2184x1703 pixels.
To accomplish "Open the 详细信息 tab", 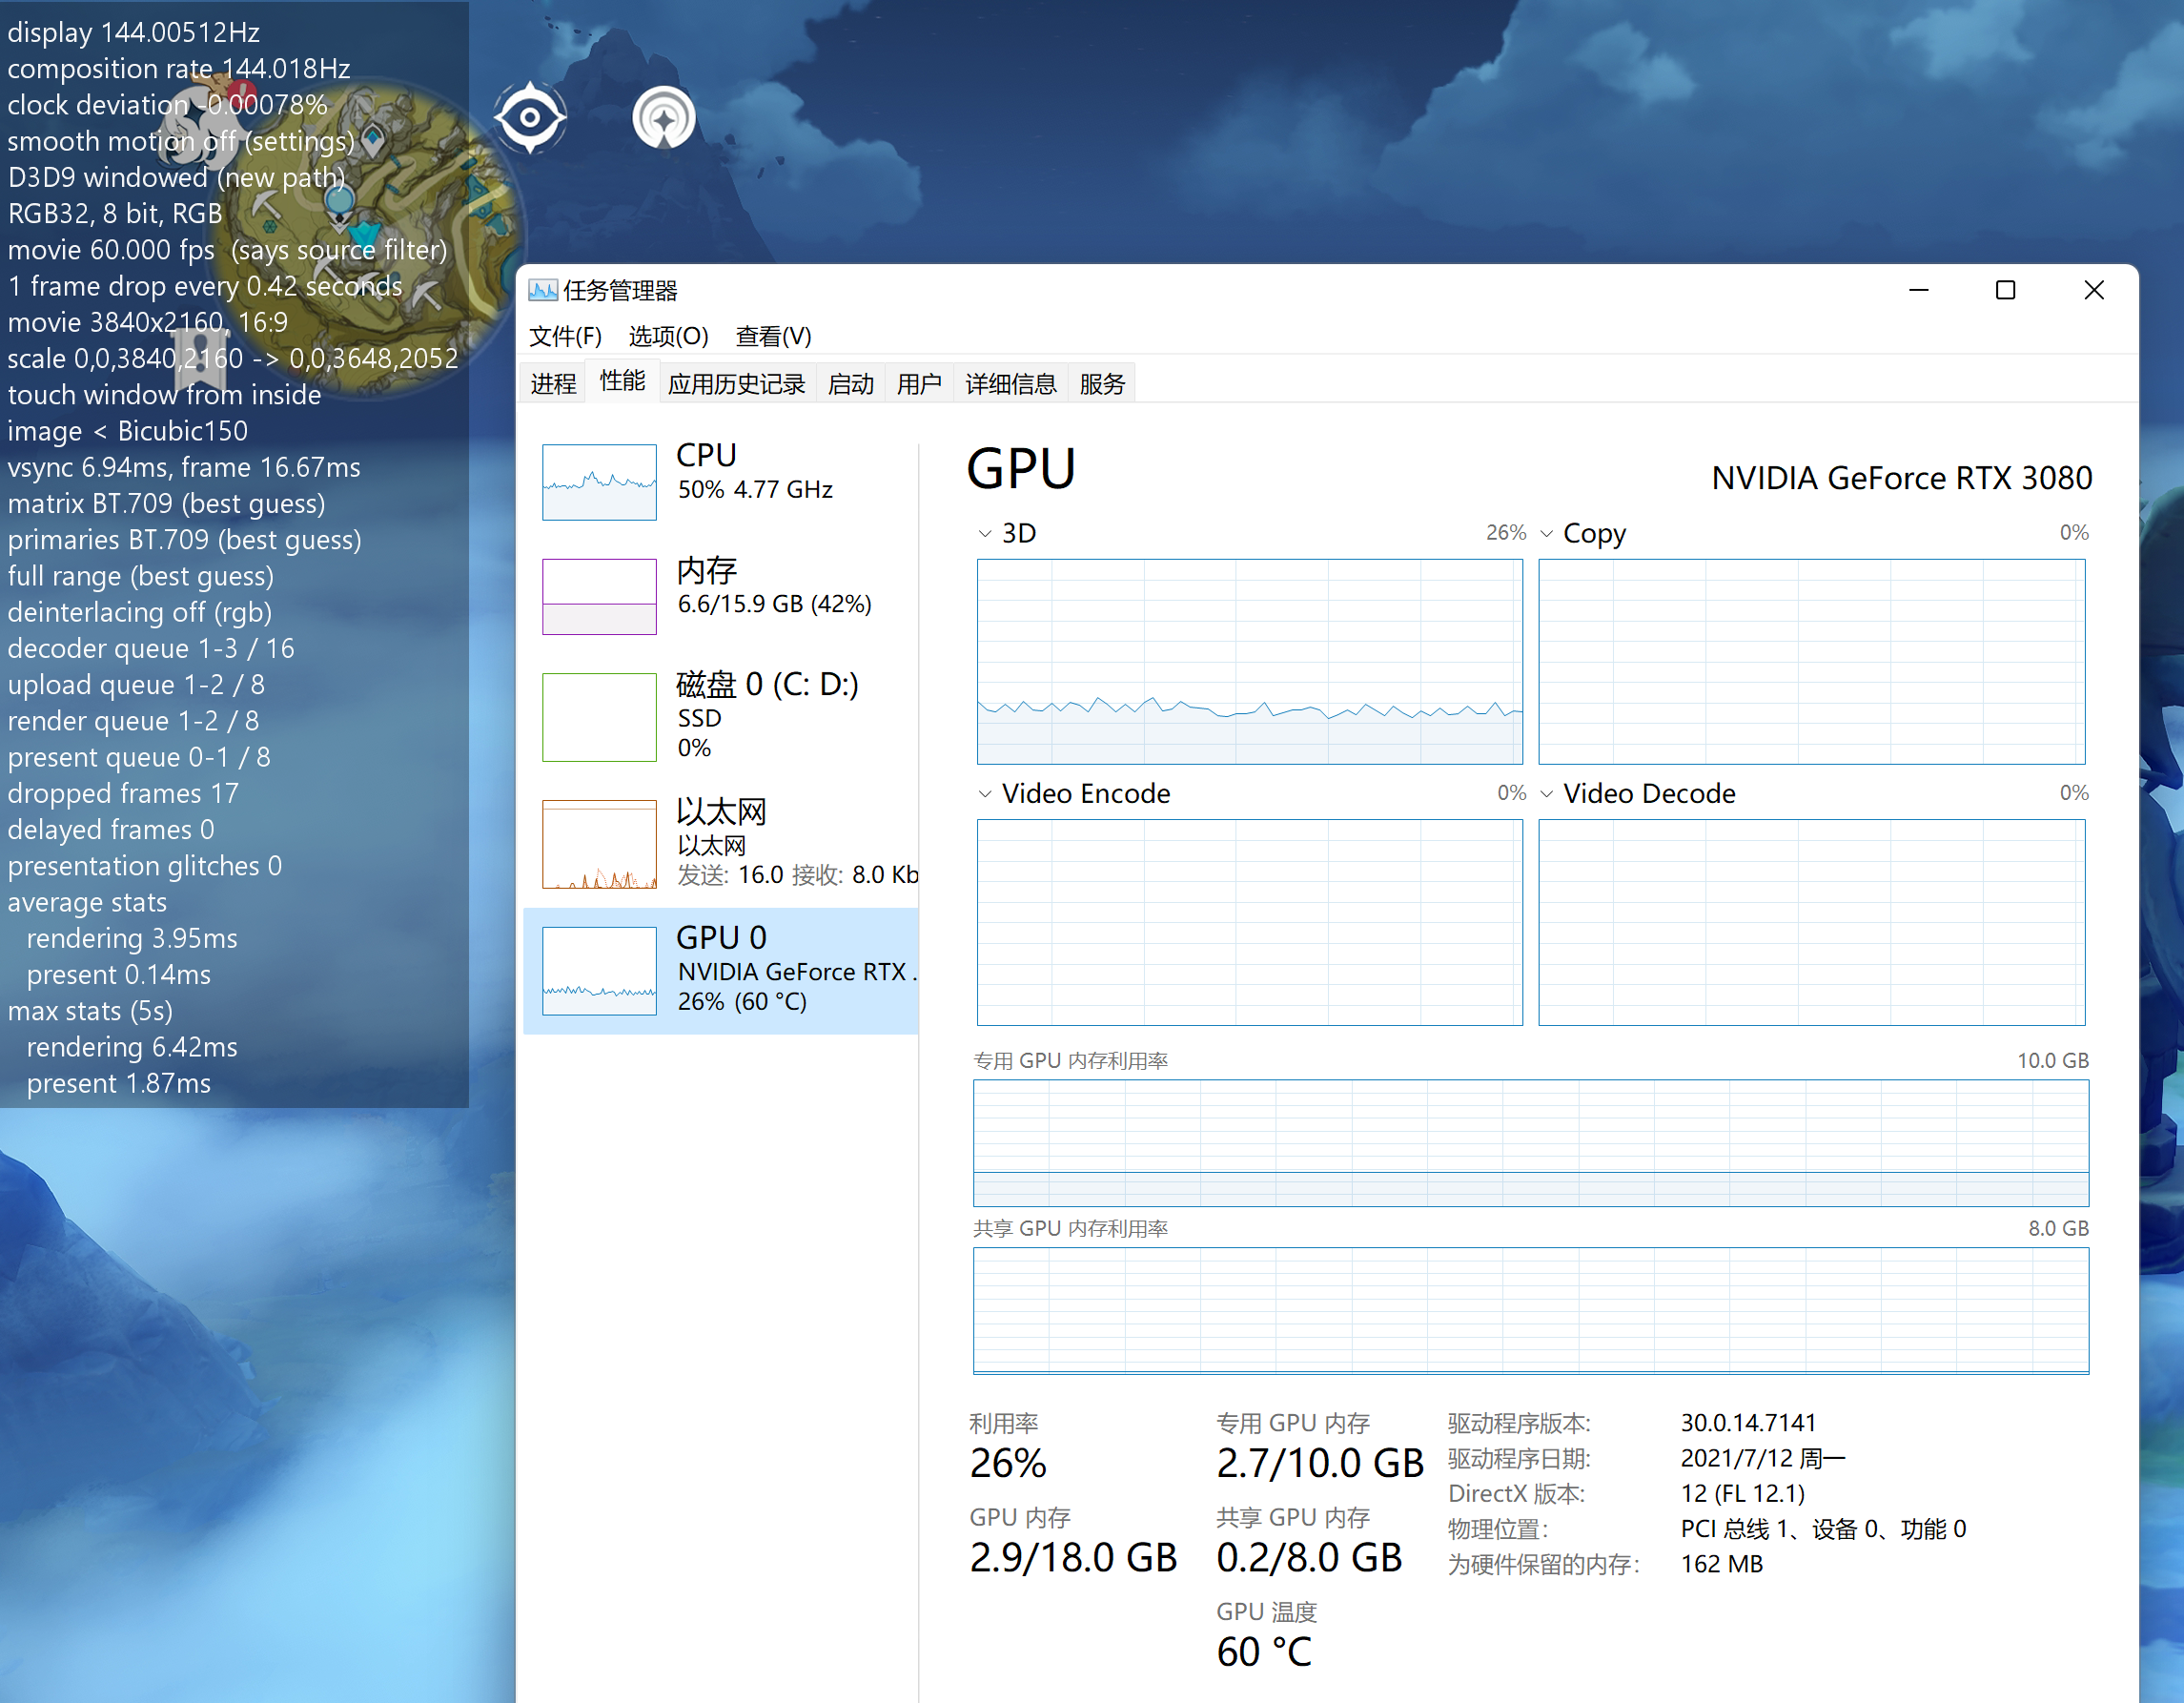I will click(1011, 383).
